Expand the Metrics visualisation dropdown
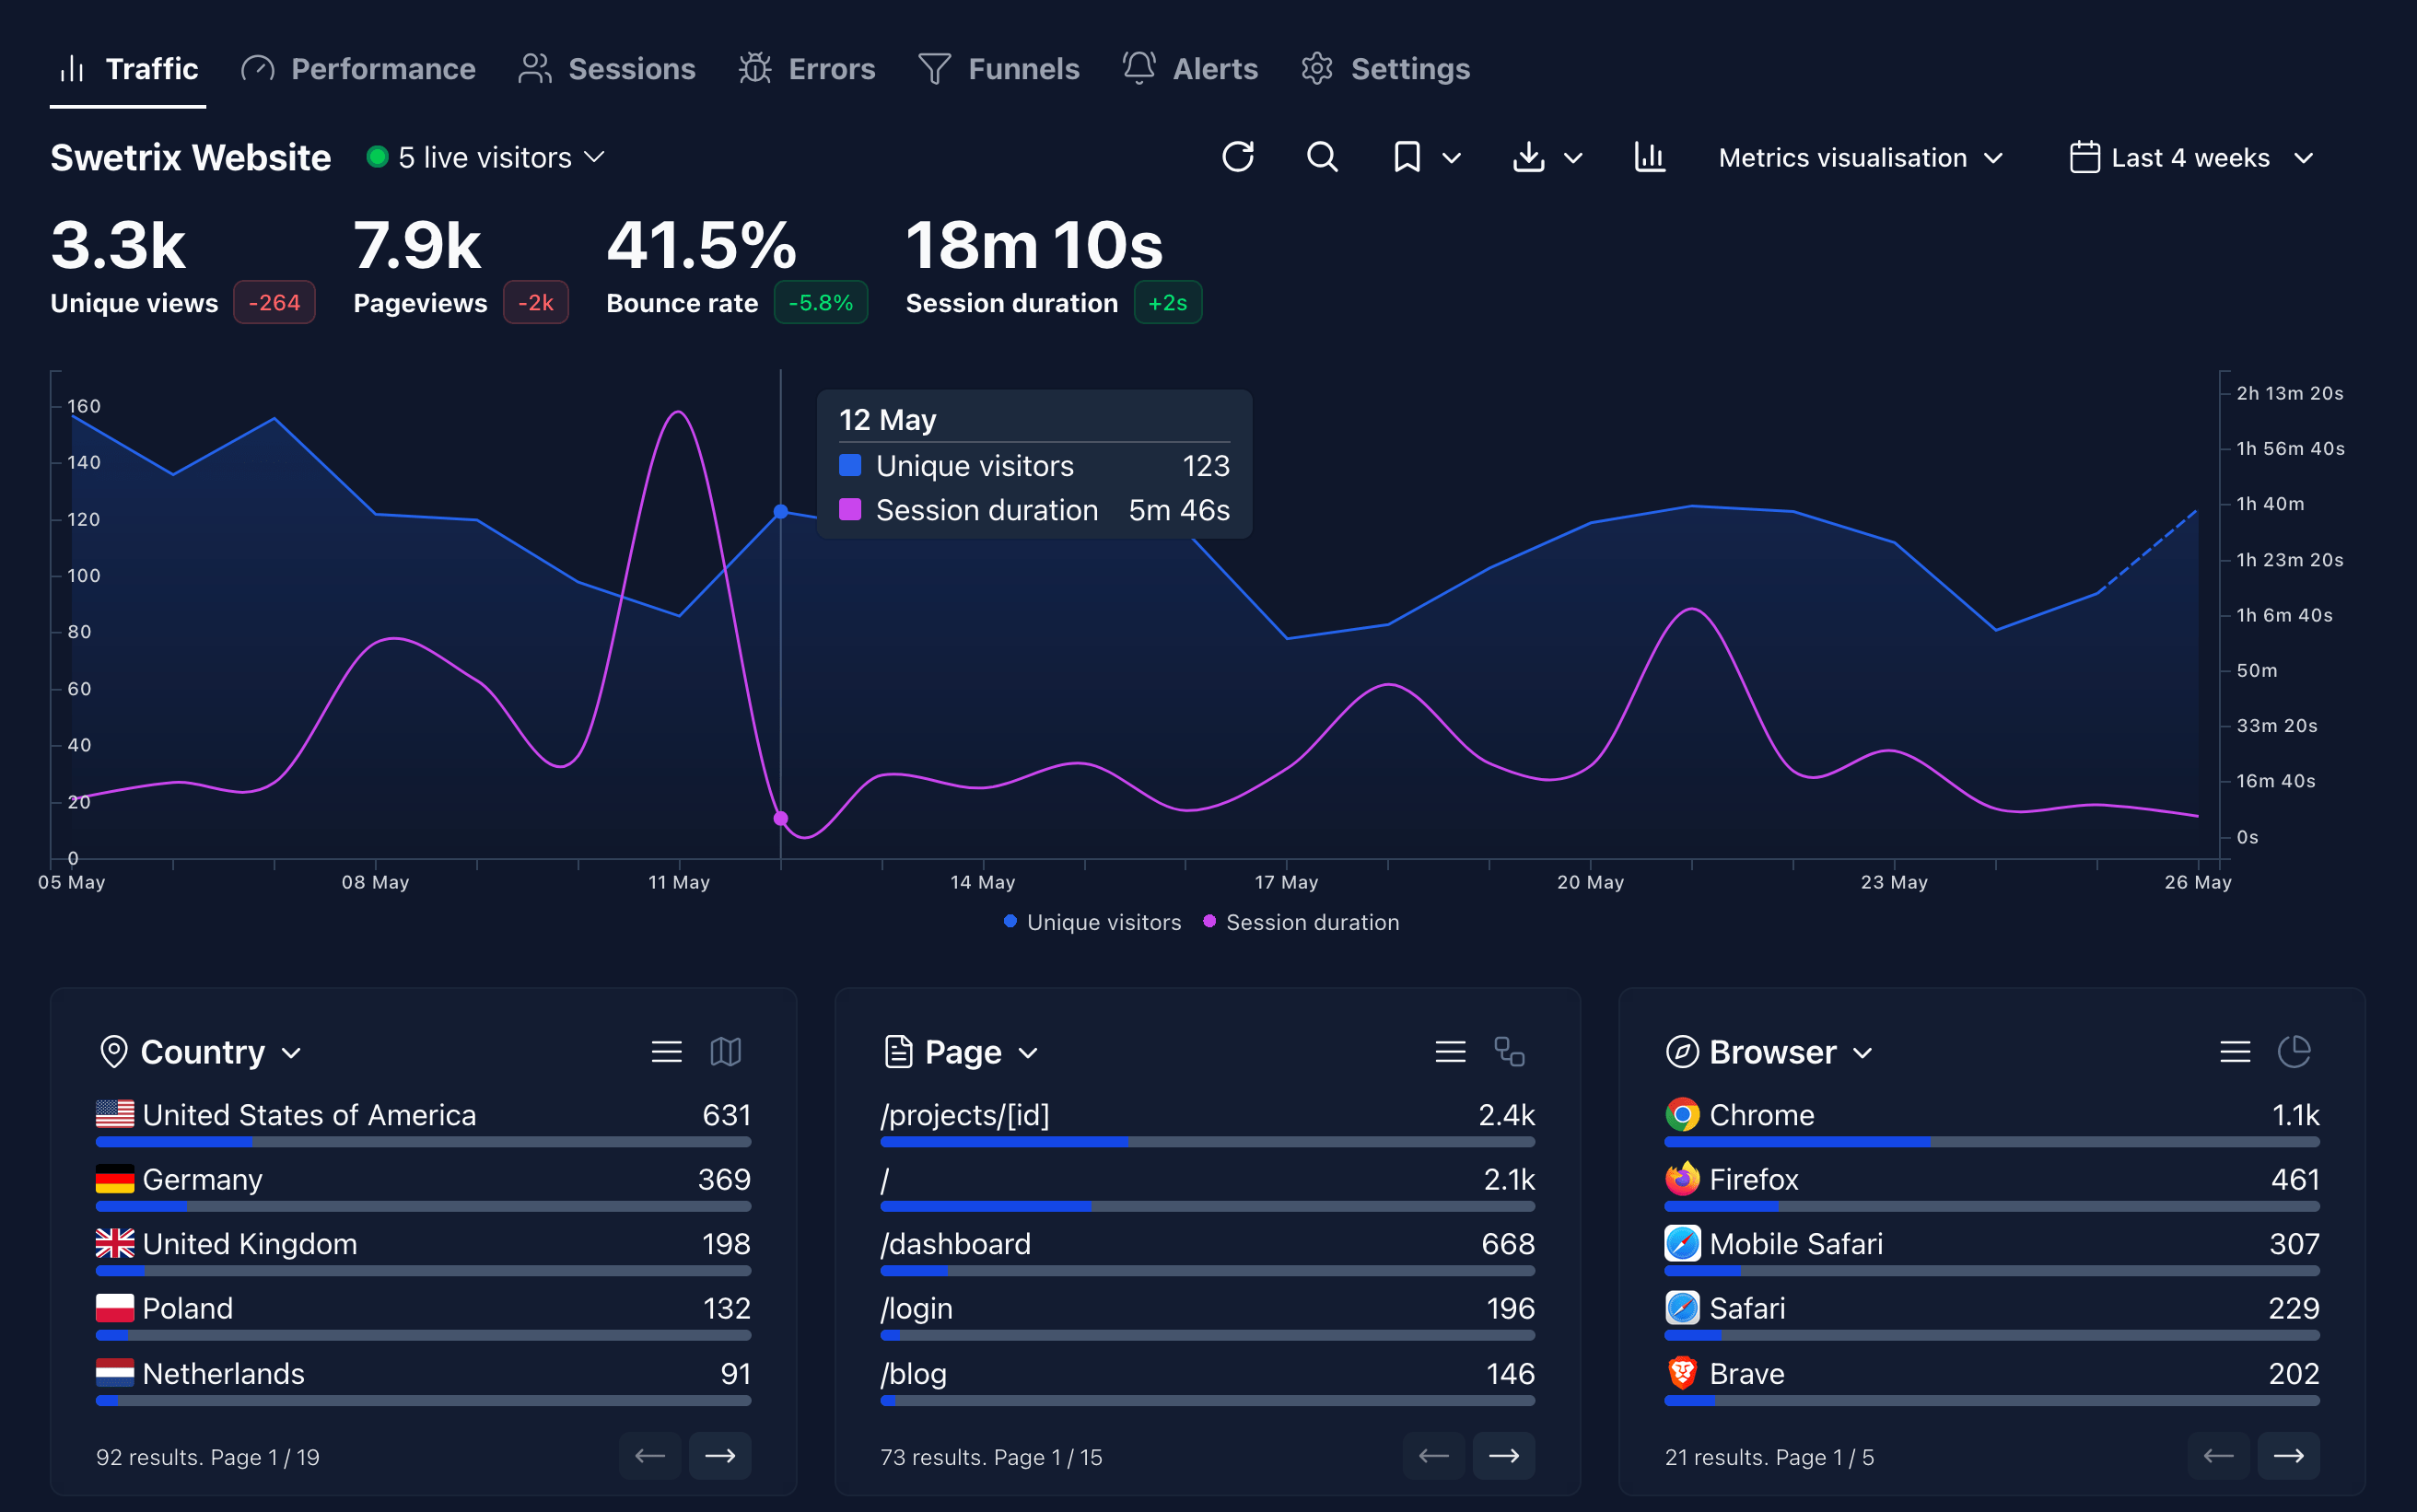Screen dimensions: 2417x1512 (x=1858, y=157)
